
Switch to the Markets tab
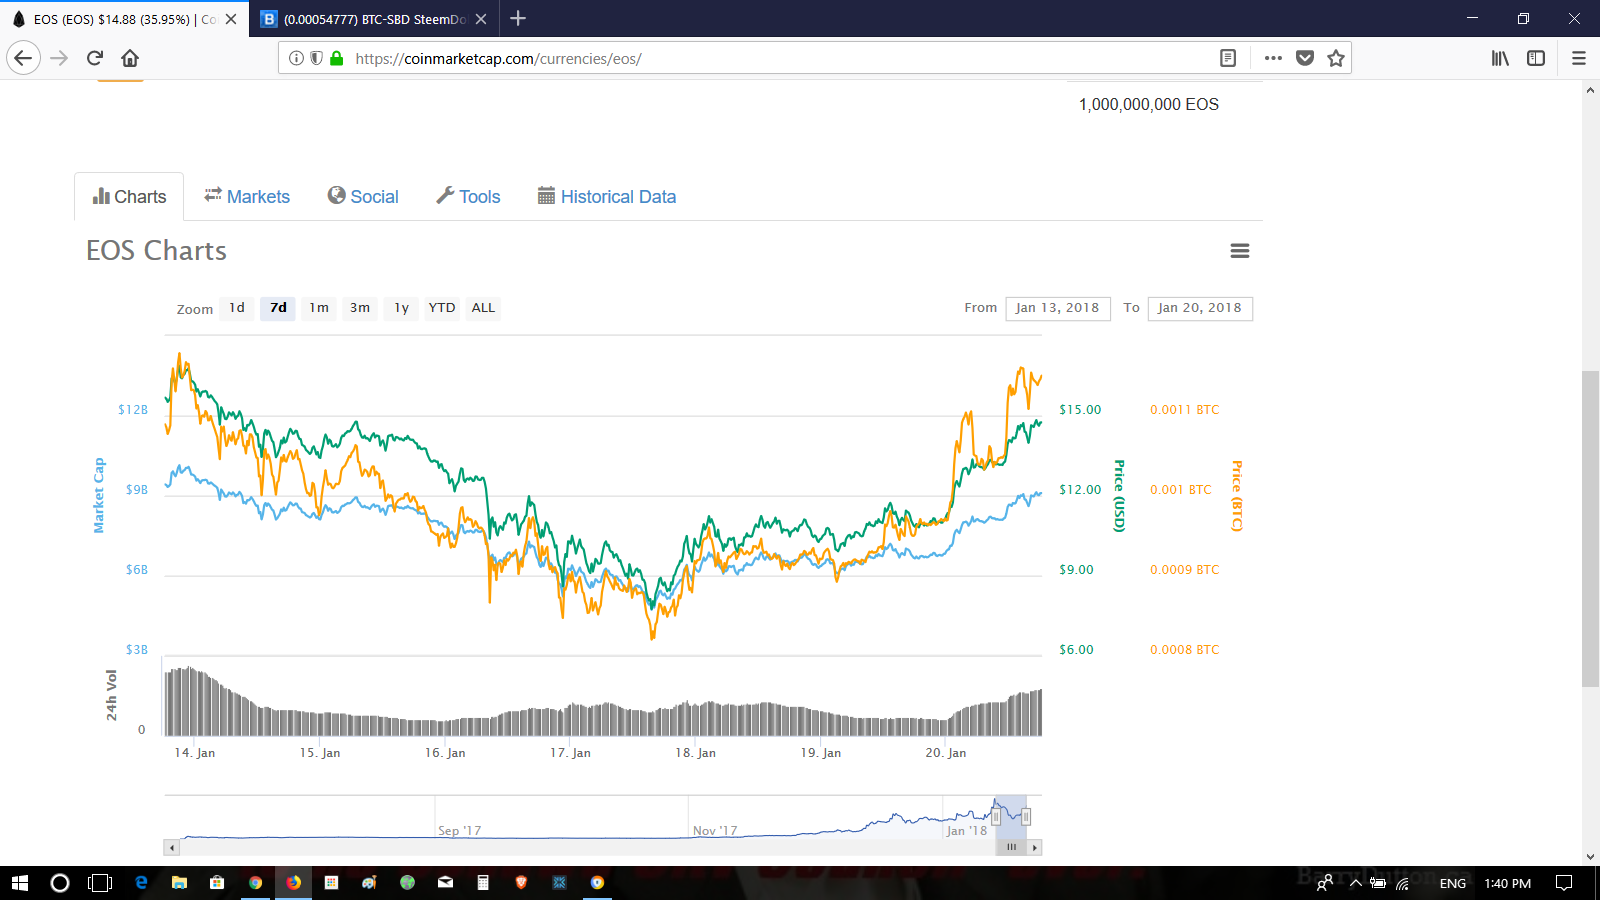click(247, 197)
